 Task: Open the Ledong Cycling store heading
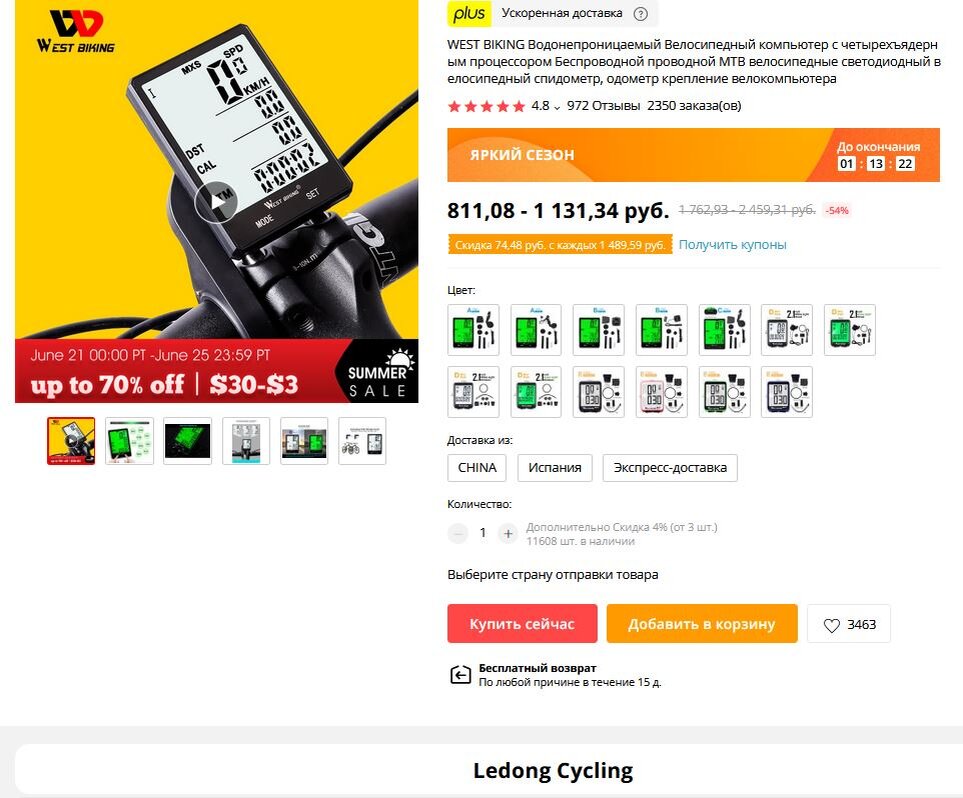click(x=553, y=770)
